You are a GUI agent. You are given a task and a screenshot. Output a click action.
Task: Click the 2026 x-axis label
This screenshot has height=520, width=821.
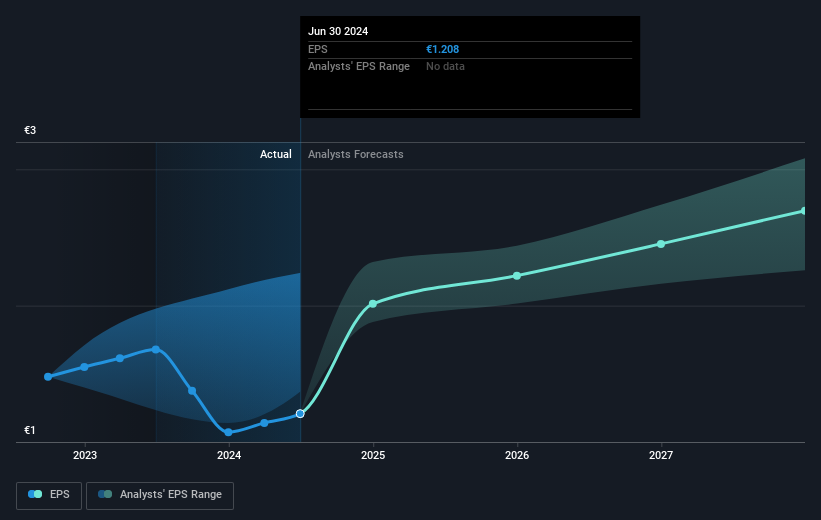(517, 455)
